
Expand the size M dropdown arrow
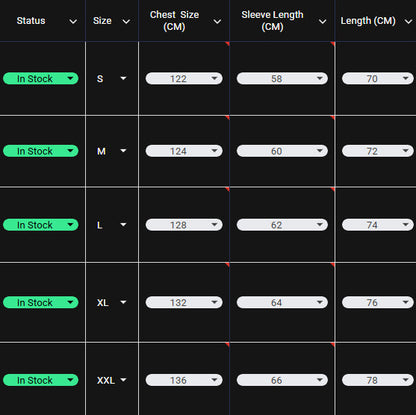click(123, 151)
